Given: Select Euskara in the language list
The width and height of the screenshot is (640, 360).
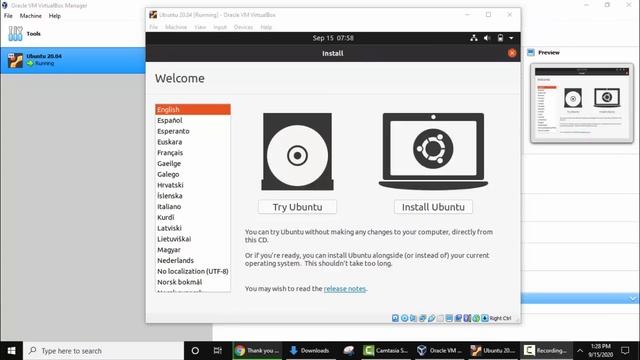Looking at the screenshot, I should tap(193, 142).
